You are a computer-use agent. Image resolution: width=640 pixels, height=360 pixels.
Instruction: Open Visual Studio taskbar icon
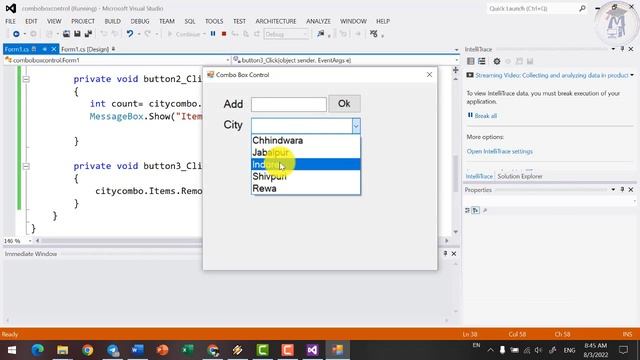point(312,350)
